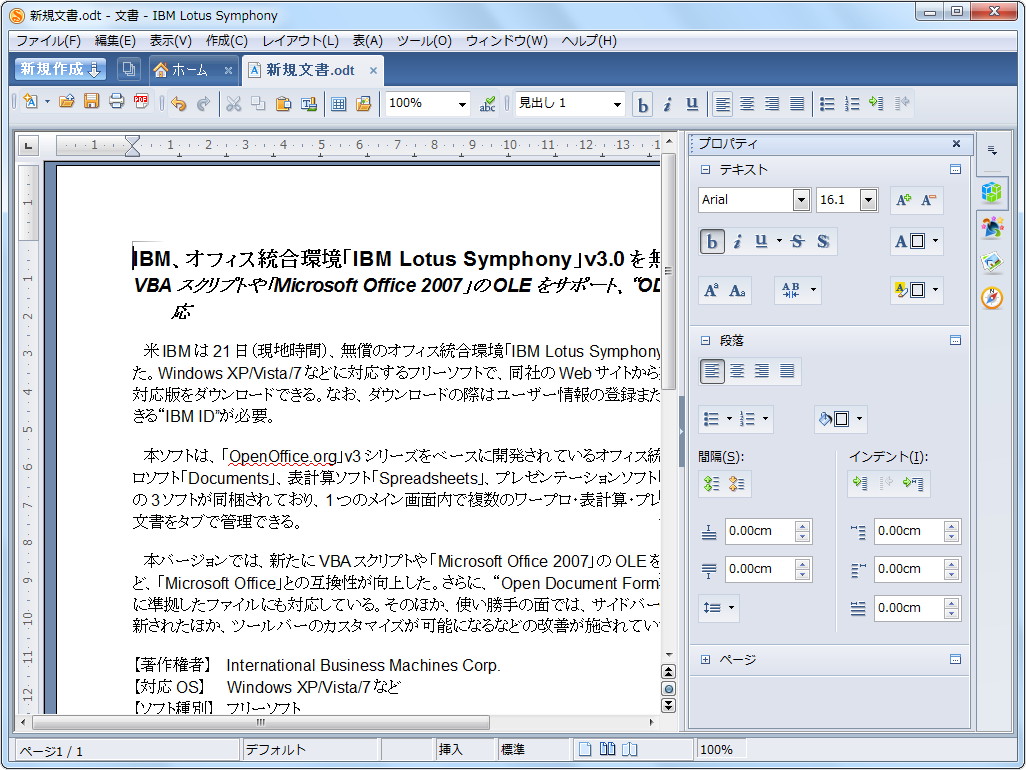1026x770 pixels.
Task: Click decrease font size icon in properties
Action: click(929, 200)
